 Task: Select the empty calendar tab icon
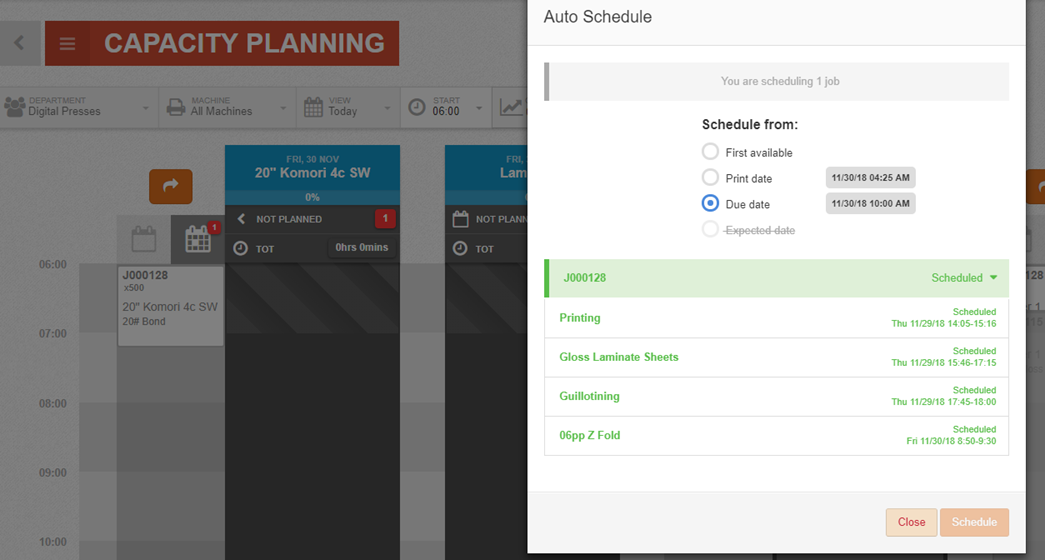coord(144,239)
